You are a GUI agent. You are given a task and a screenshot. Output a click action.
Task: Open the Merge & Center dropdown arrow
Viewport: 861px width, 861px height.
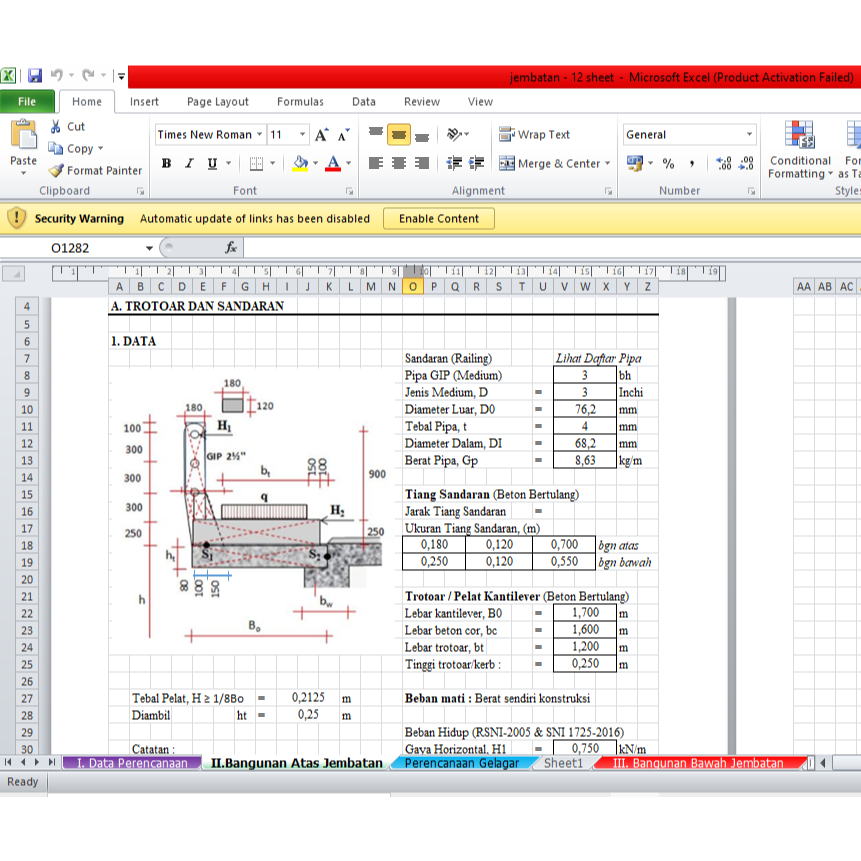[610, 164]
